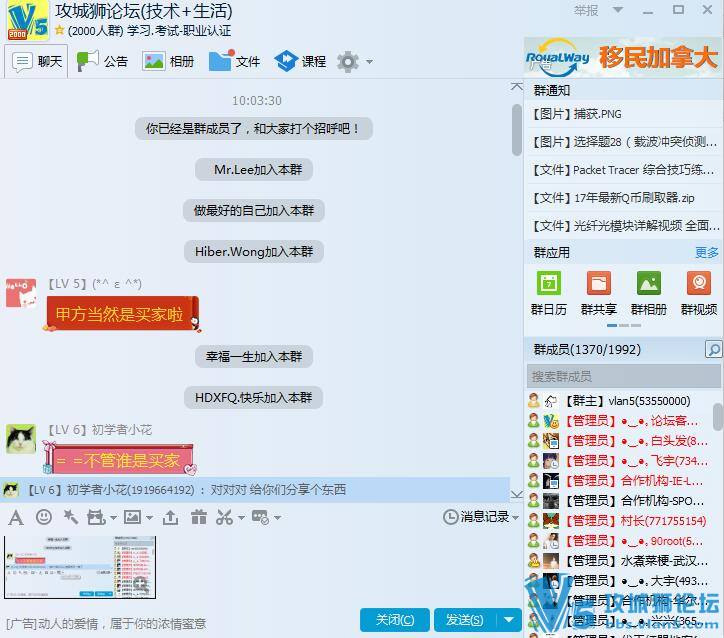Screen dimensions: 724x638
Task: Expand the send picture dropdown arrow
Action: pyautogui.click(x=149, y=518)
